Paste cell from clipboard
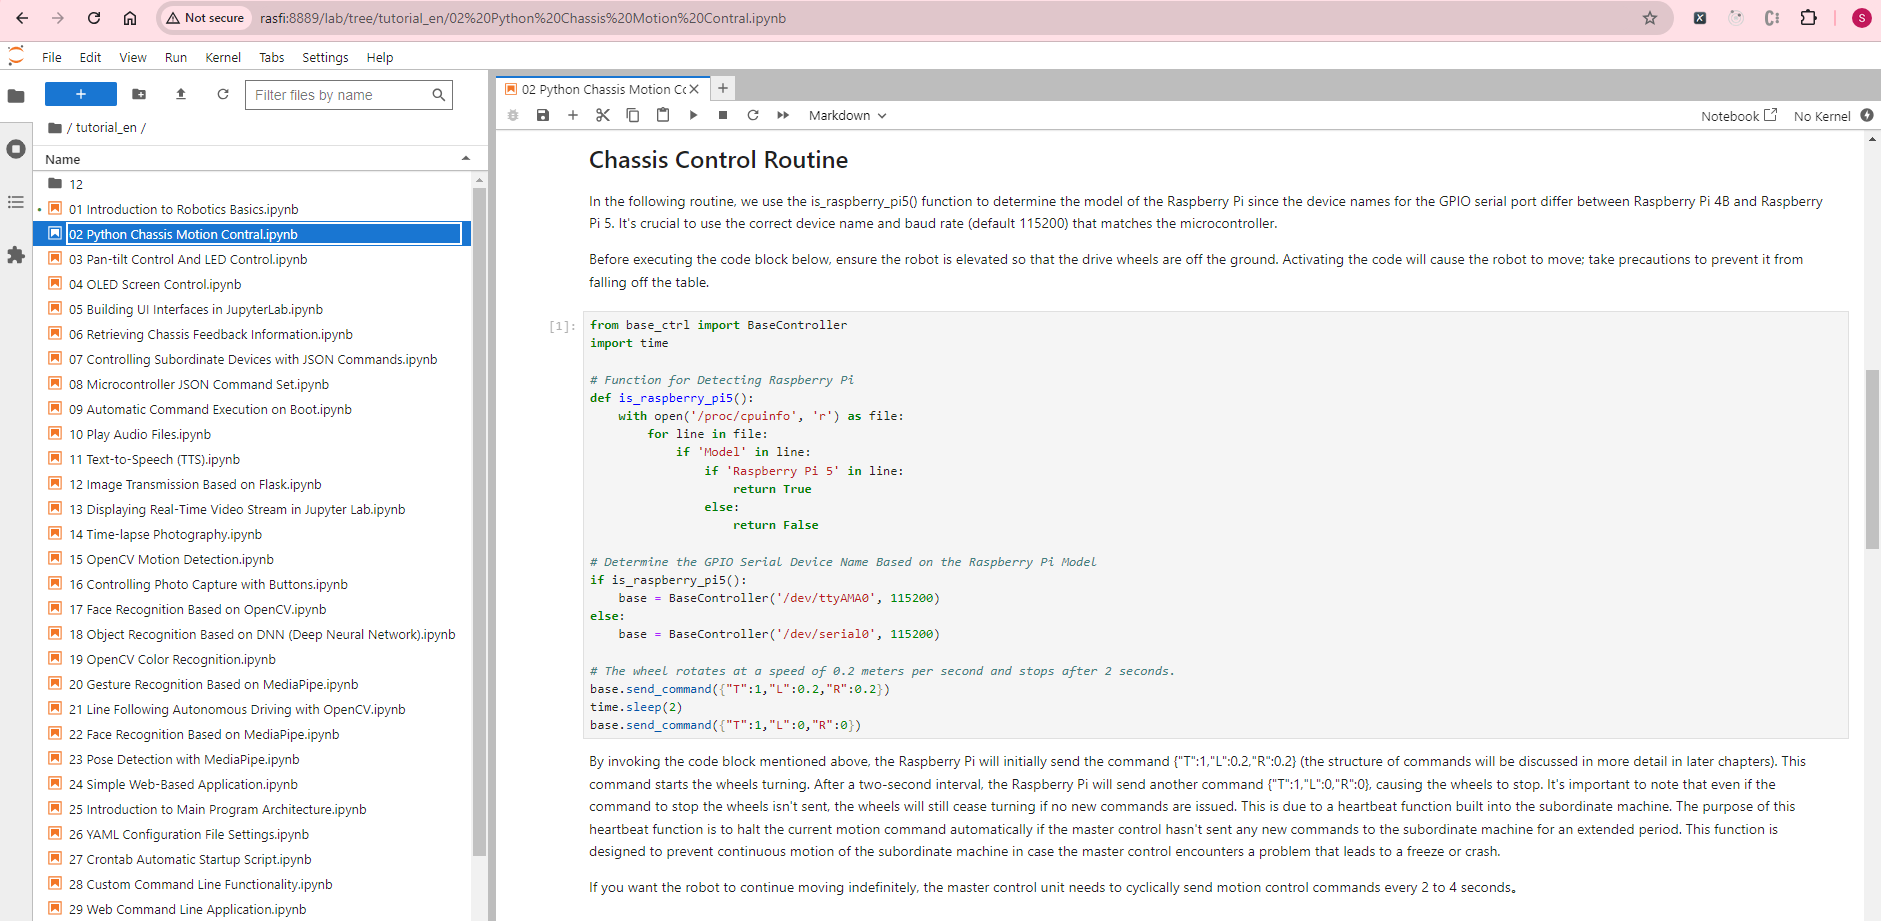 coord(663,115)
